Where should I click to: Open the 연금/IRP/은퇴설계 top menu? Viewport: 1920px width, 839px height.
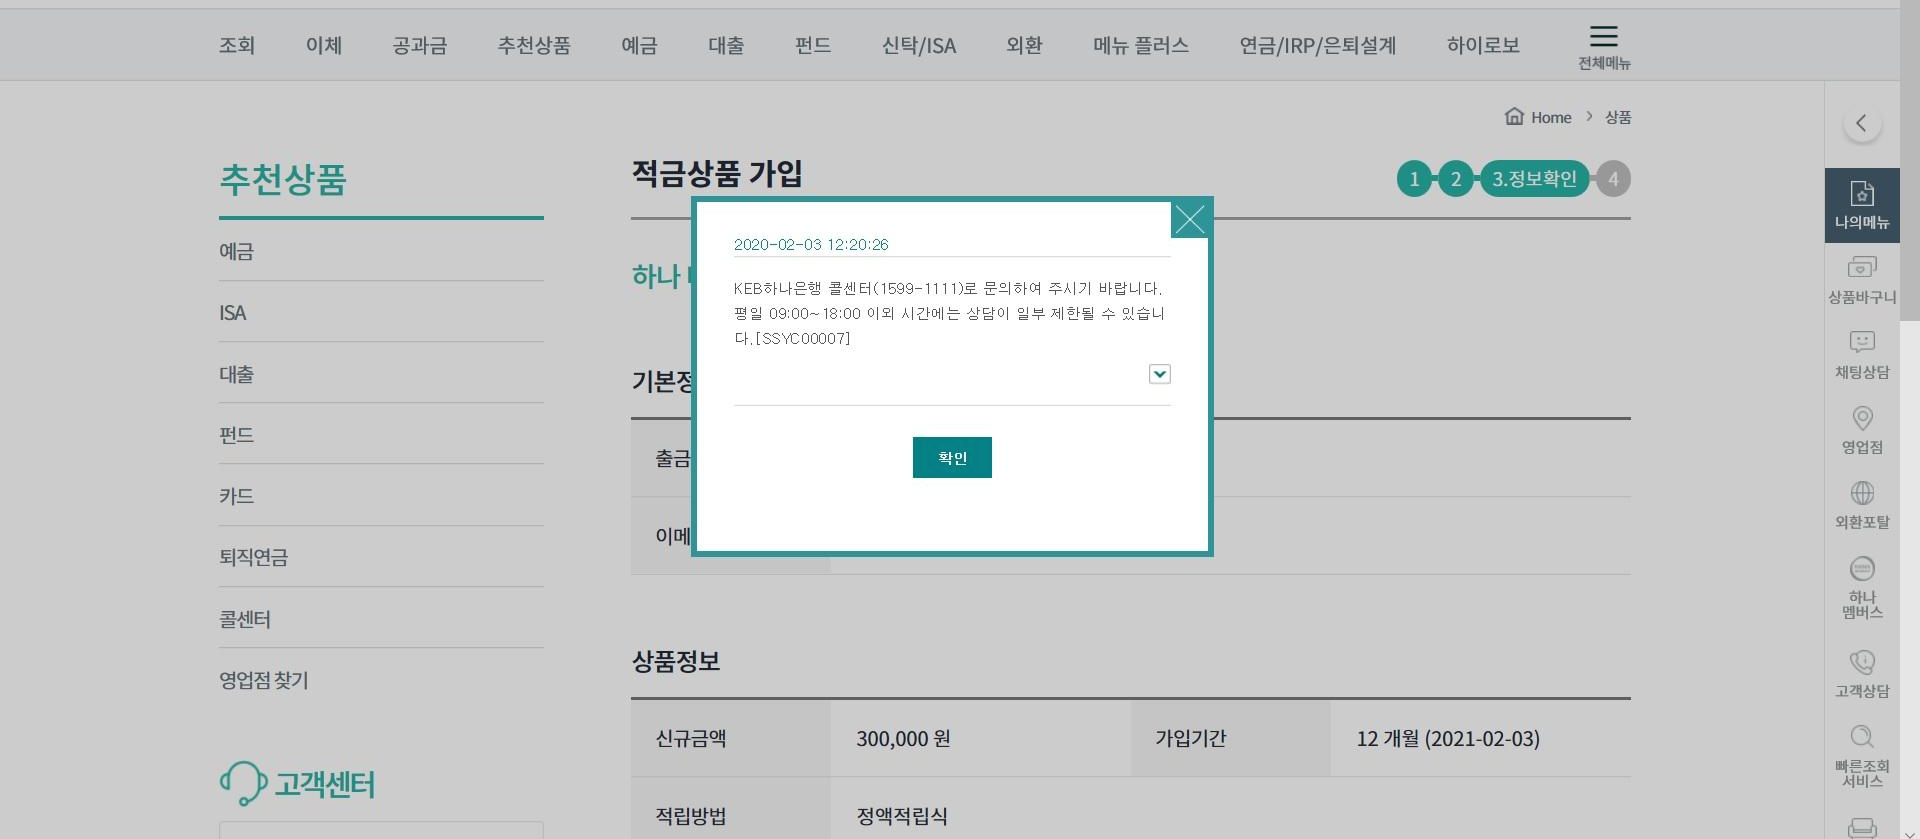pos(1318,45)
